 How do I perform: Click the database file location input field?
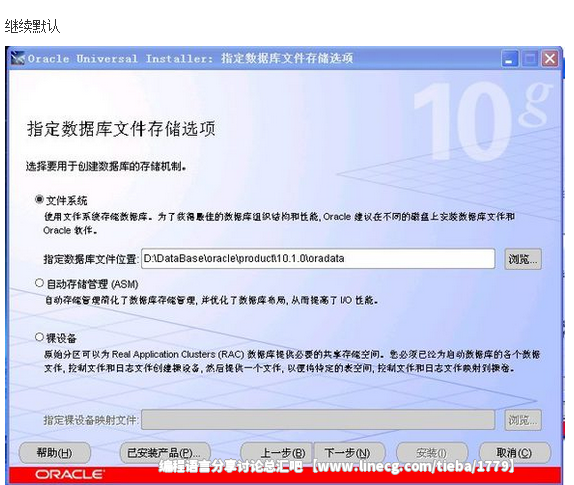point(318,259)
